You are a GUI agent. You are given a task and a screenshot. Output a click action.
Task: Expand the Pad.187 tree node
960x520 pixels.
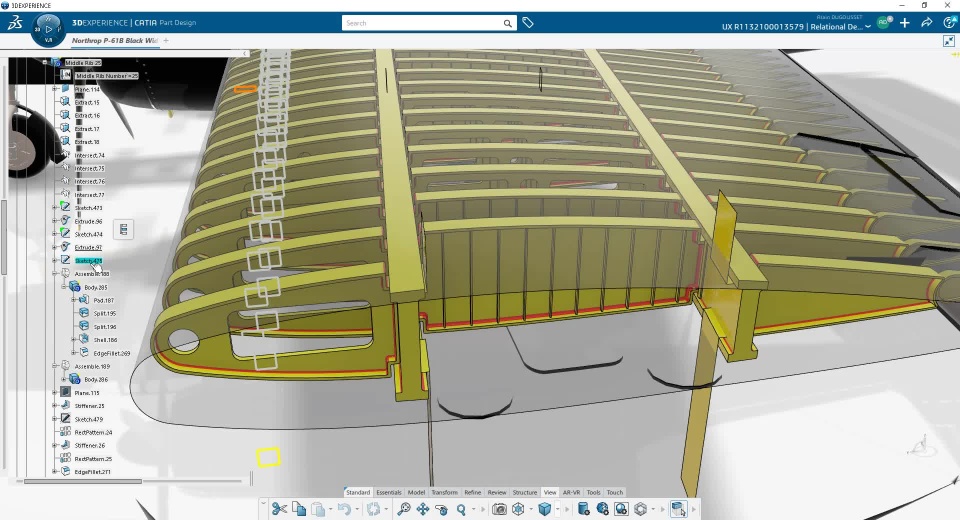click(x=73, y=300)
